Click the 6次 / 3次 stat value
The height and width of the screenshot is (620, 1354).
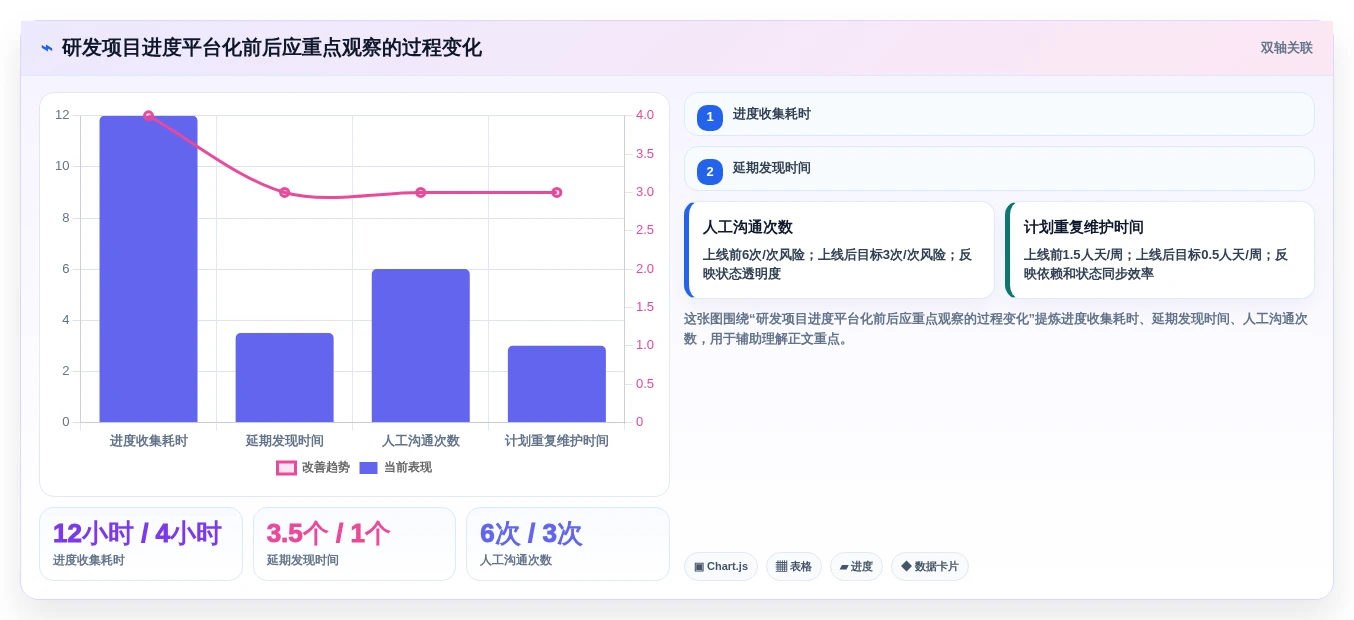pyautogui.click(x=530, y=533)
